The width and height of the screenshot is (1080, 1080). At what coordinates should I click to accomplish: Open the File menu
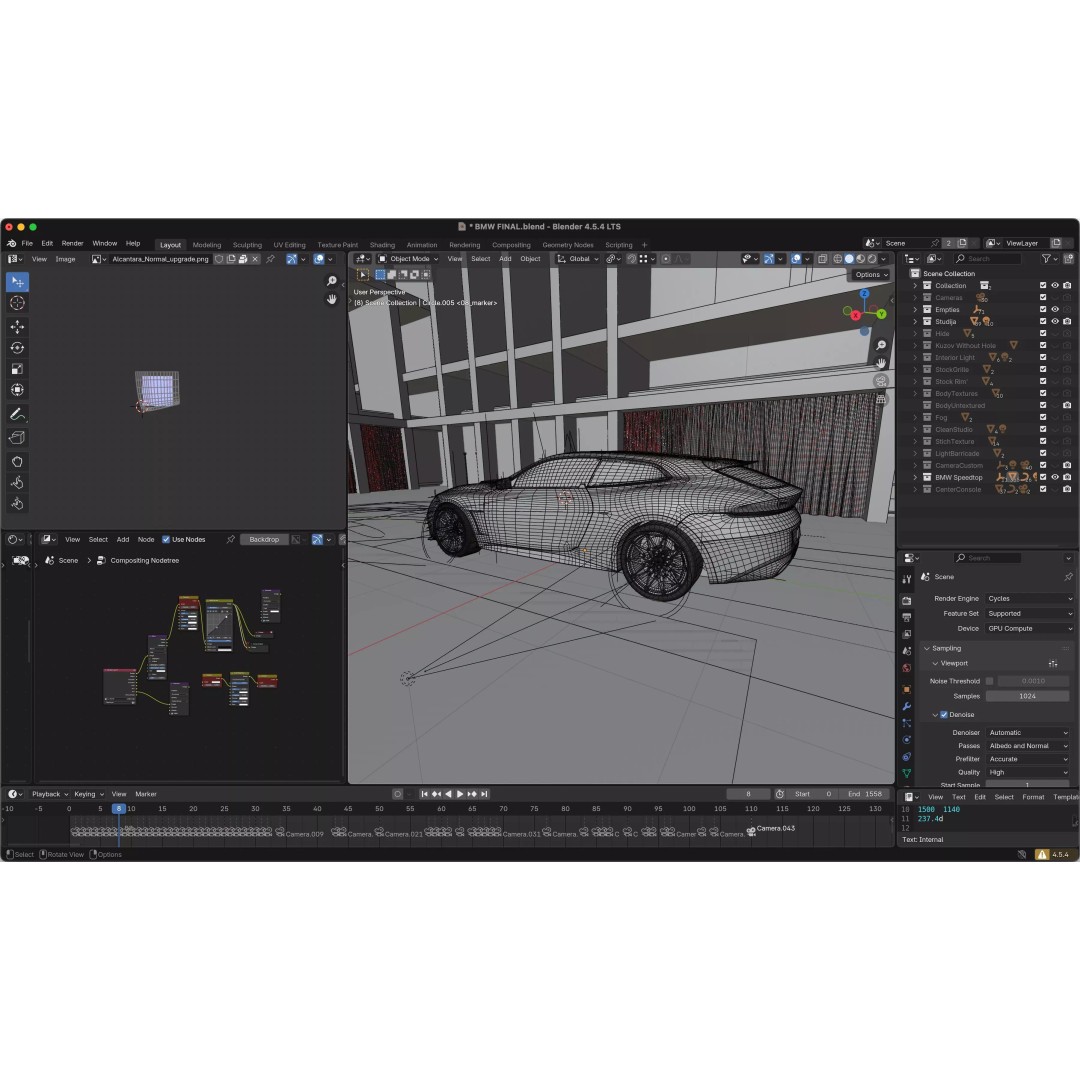[27, 243]
